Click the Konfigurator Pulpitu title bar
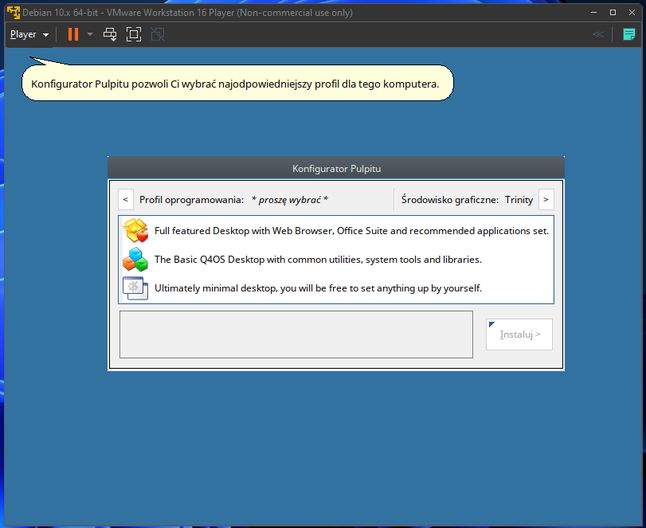Viewport: 646px width, 528px height. 336,168
